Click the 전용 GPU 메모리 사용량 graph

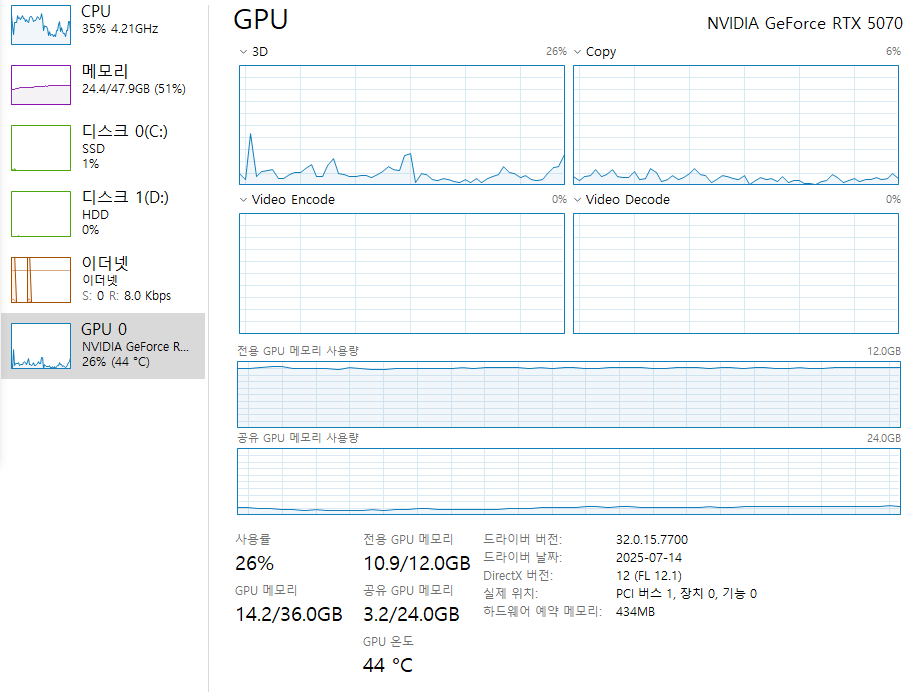coord(569,394)
